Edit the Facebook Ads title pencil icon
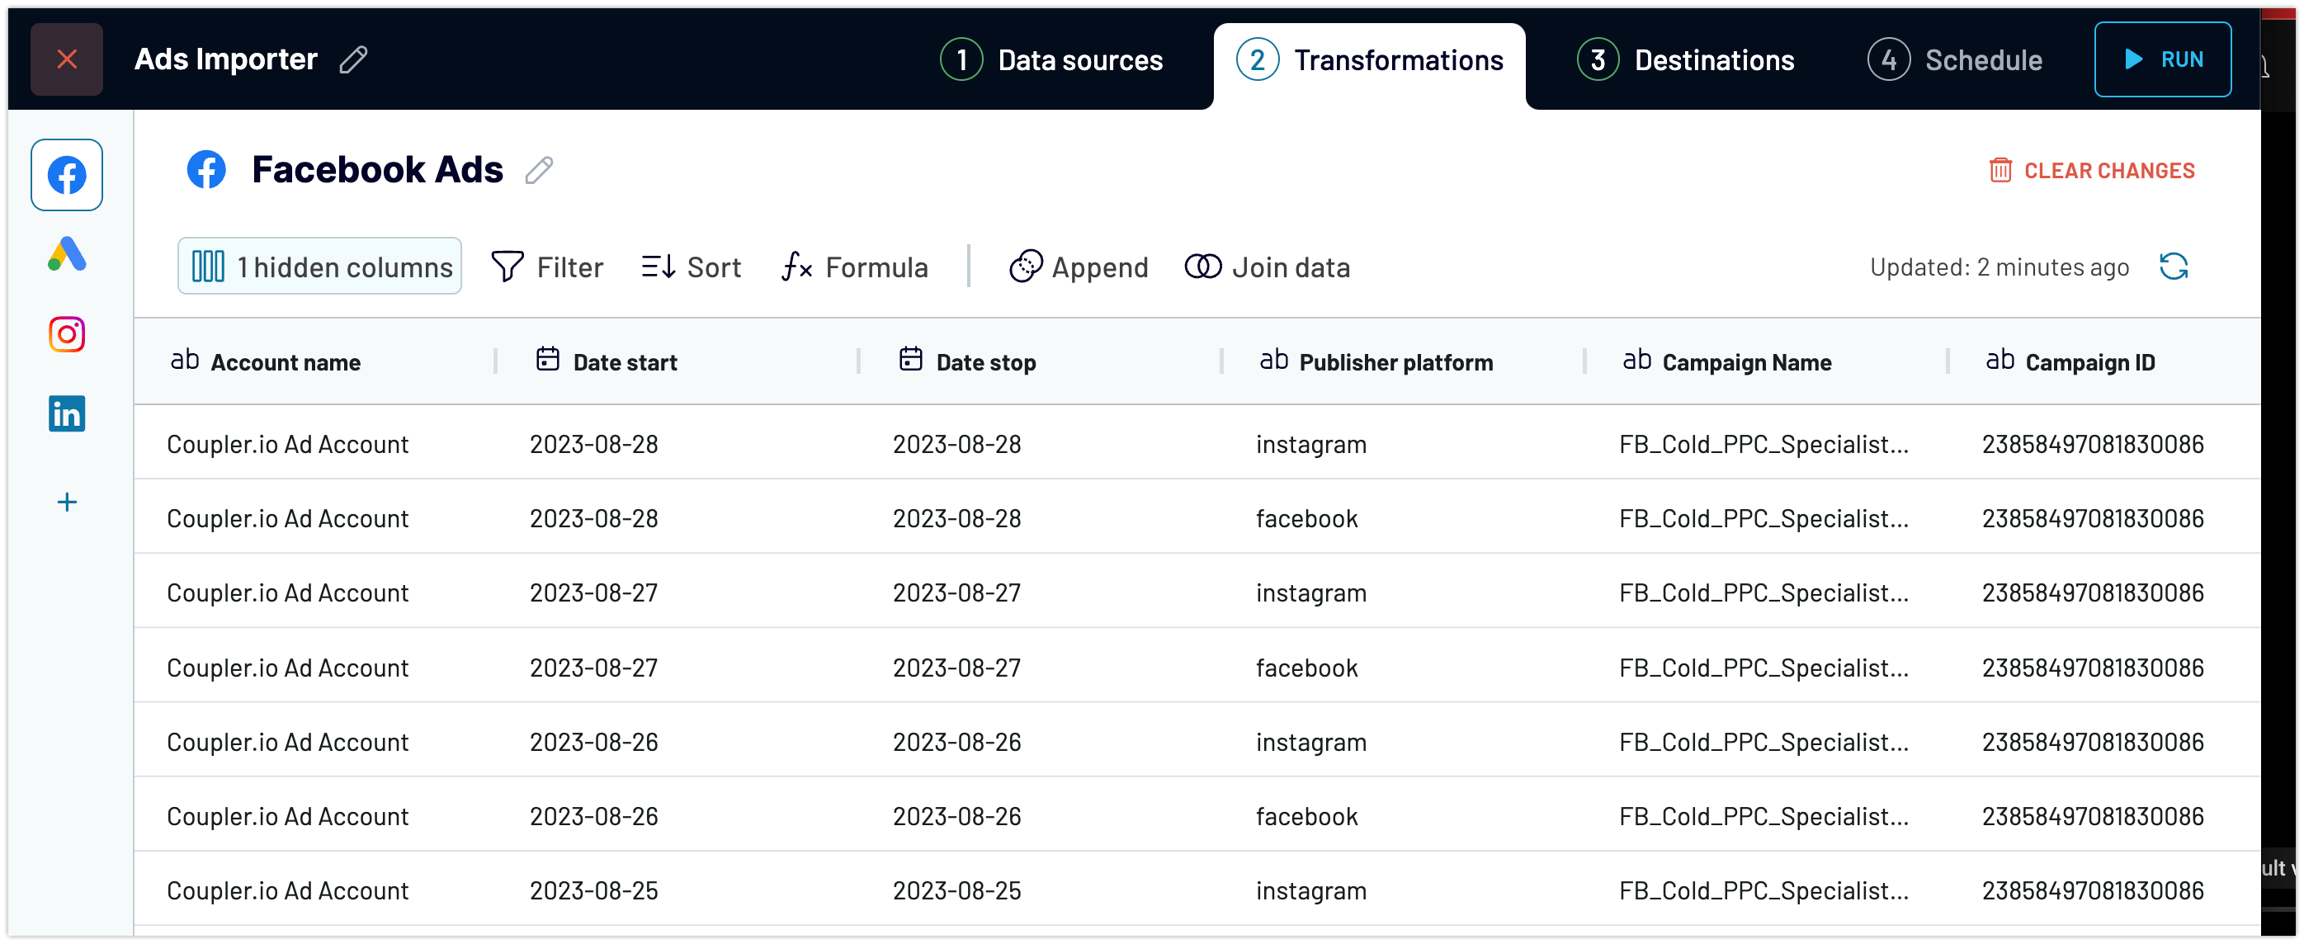 tap(539, 171)
